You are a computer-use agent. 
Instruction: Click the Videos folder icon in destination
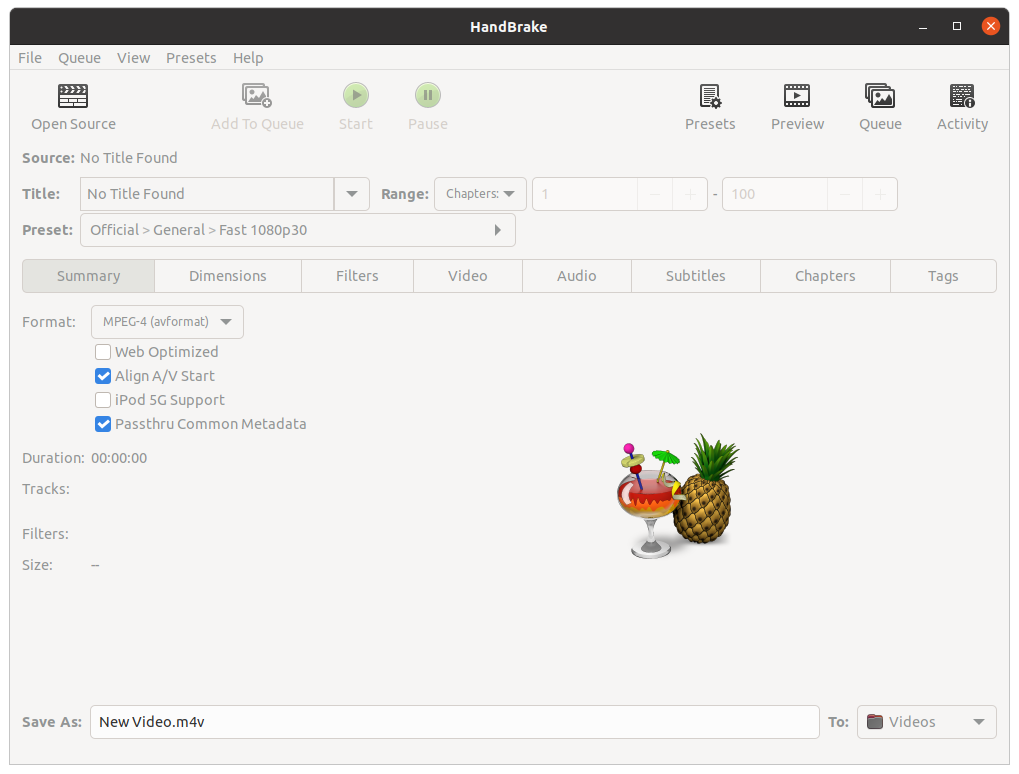point(875,722)
